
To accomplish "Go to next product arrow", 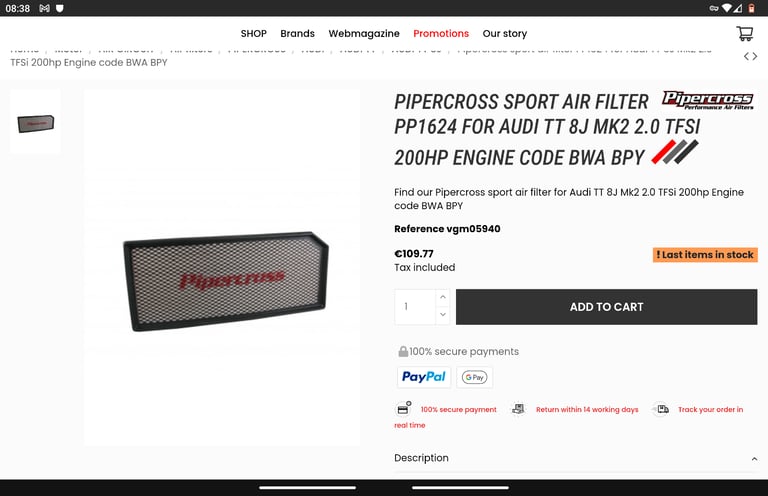I will tap(755, 56).
